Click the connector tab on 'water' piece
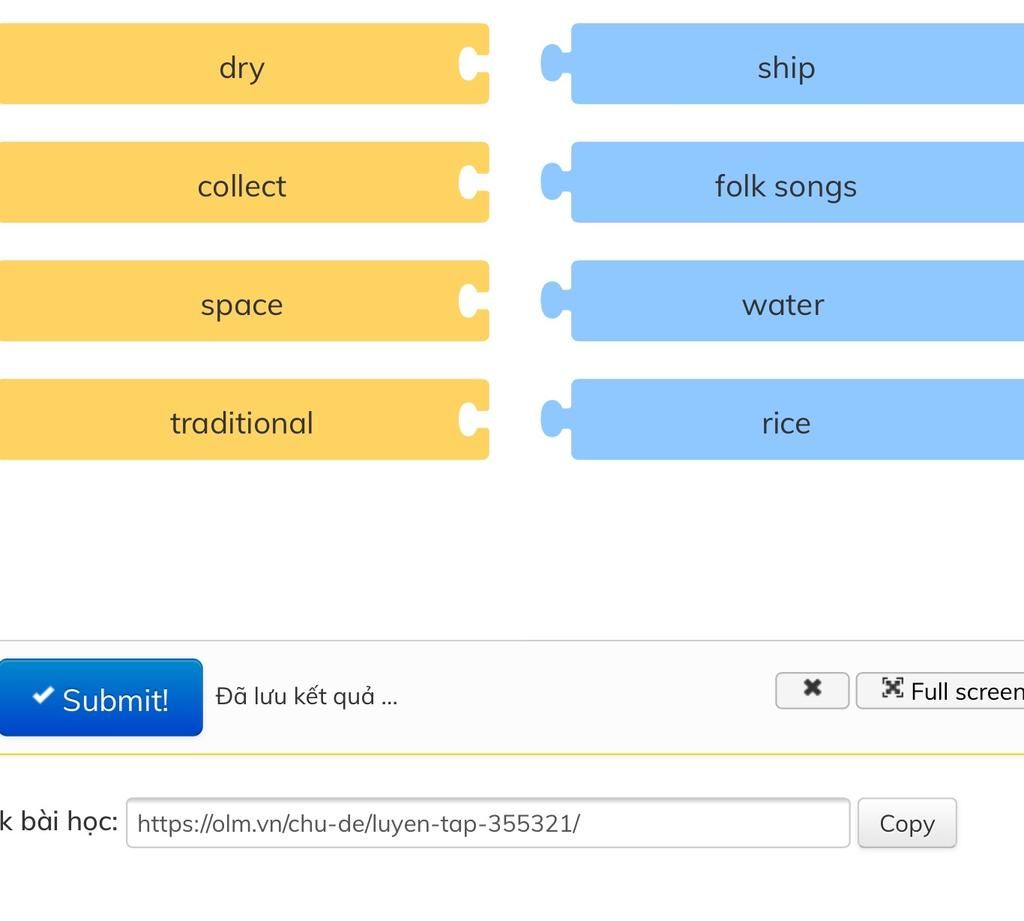The image size is (1024, 921). click(554, 301)
